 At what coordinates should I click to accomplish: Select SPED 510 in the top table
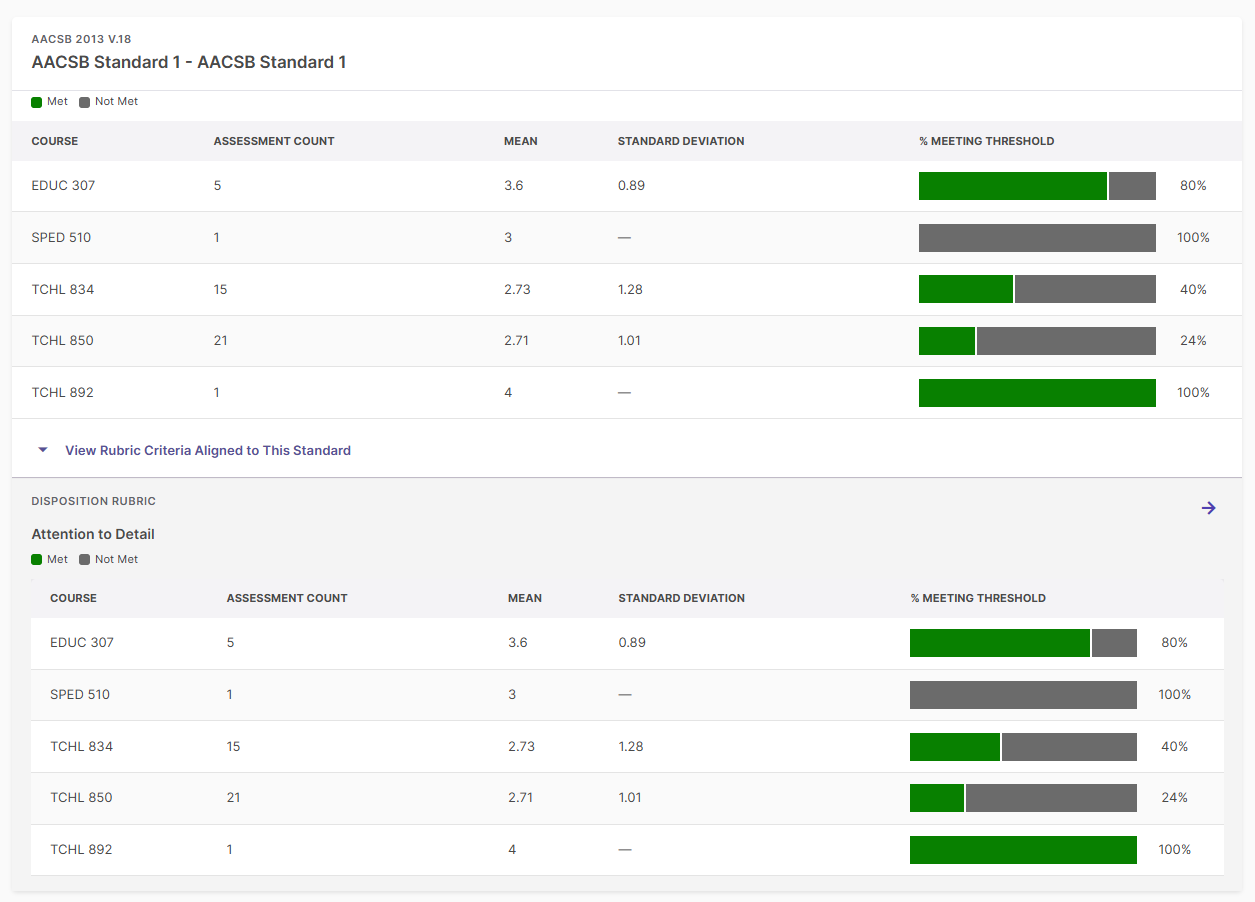pyautogui.click(x=61, y=238)
